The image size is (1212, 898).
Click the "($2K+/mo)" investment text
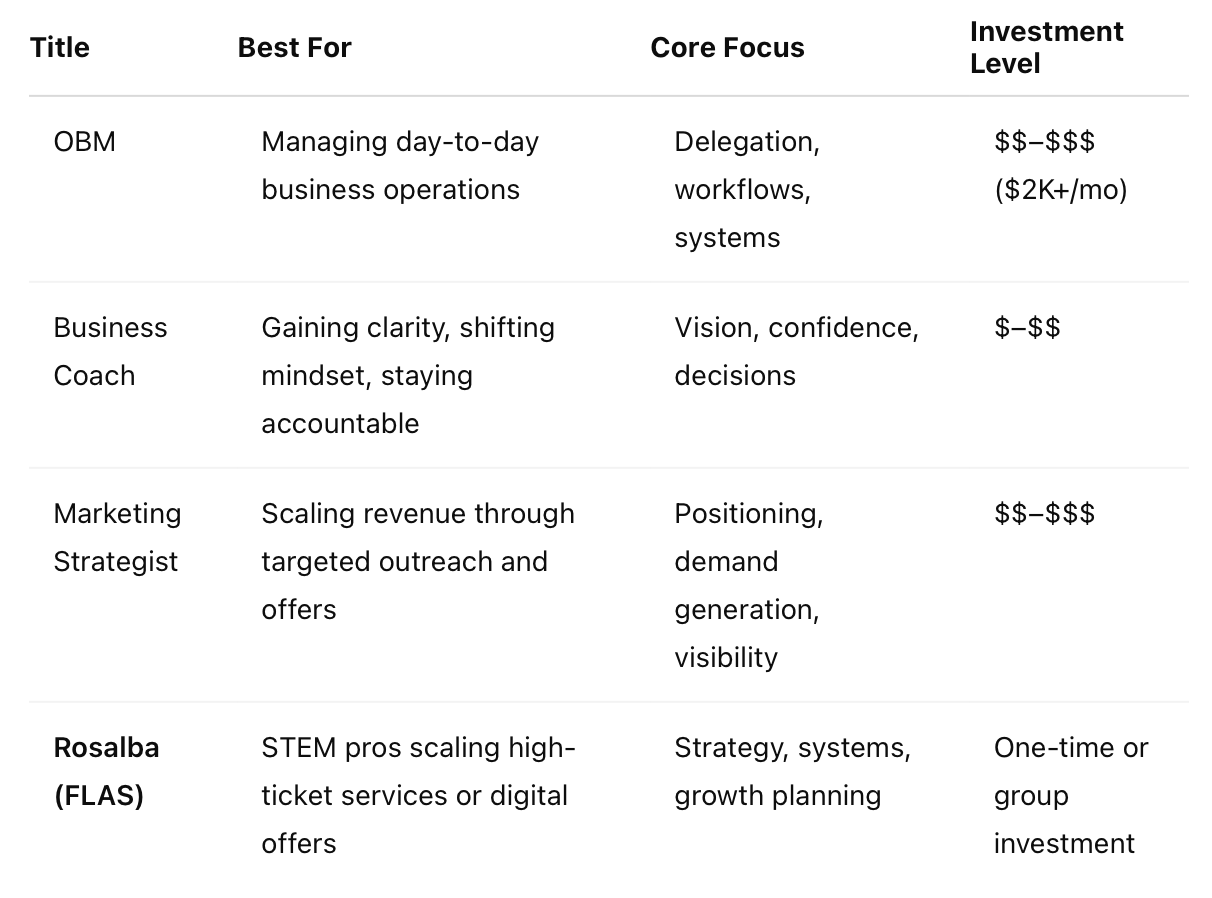pos(1061,190)
